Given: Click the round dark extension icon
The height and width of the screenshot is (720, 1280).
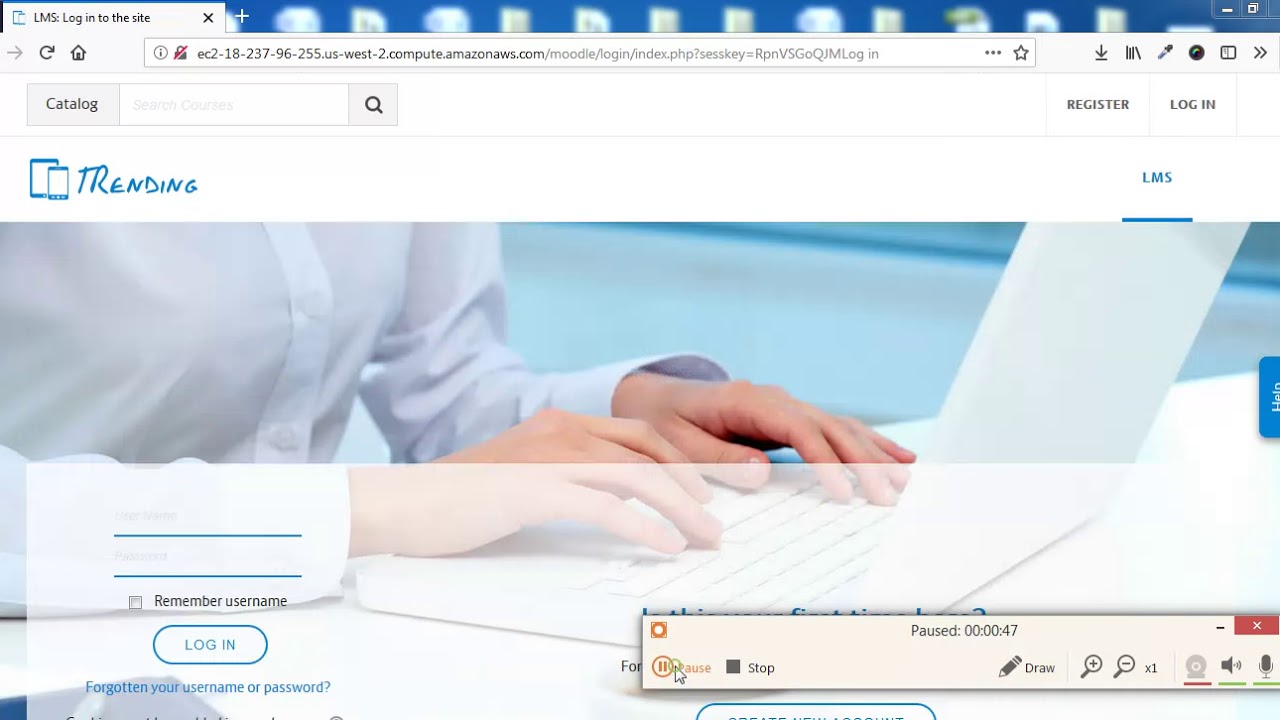Looking at the screenshot, I should 1196,53.
